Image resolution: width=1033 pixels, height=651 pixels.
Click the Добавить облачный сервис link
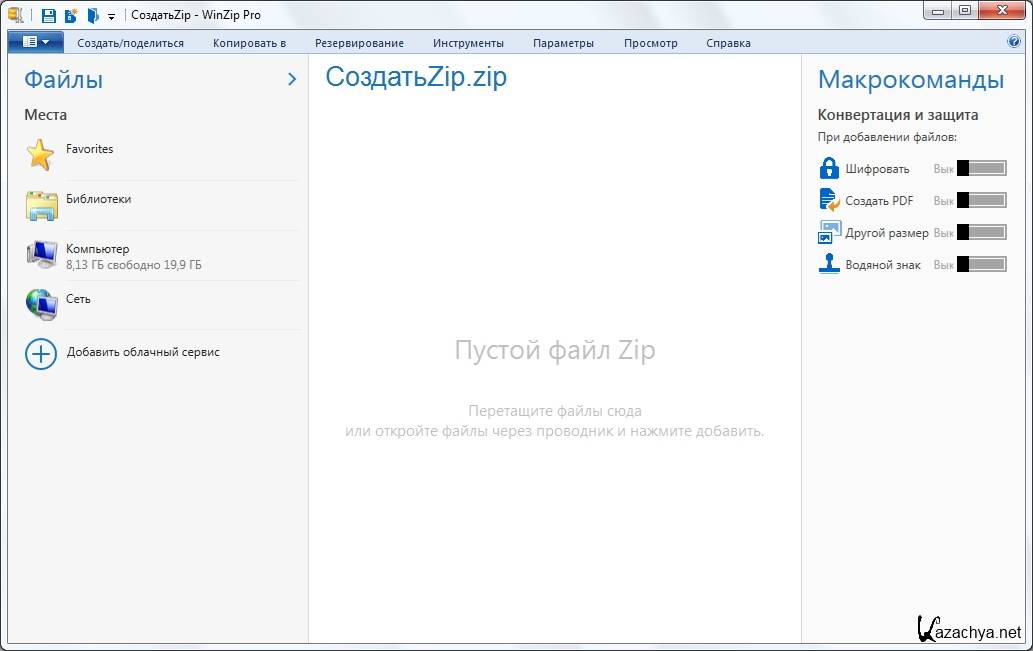[x=143, y=352]
